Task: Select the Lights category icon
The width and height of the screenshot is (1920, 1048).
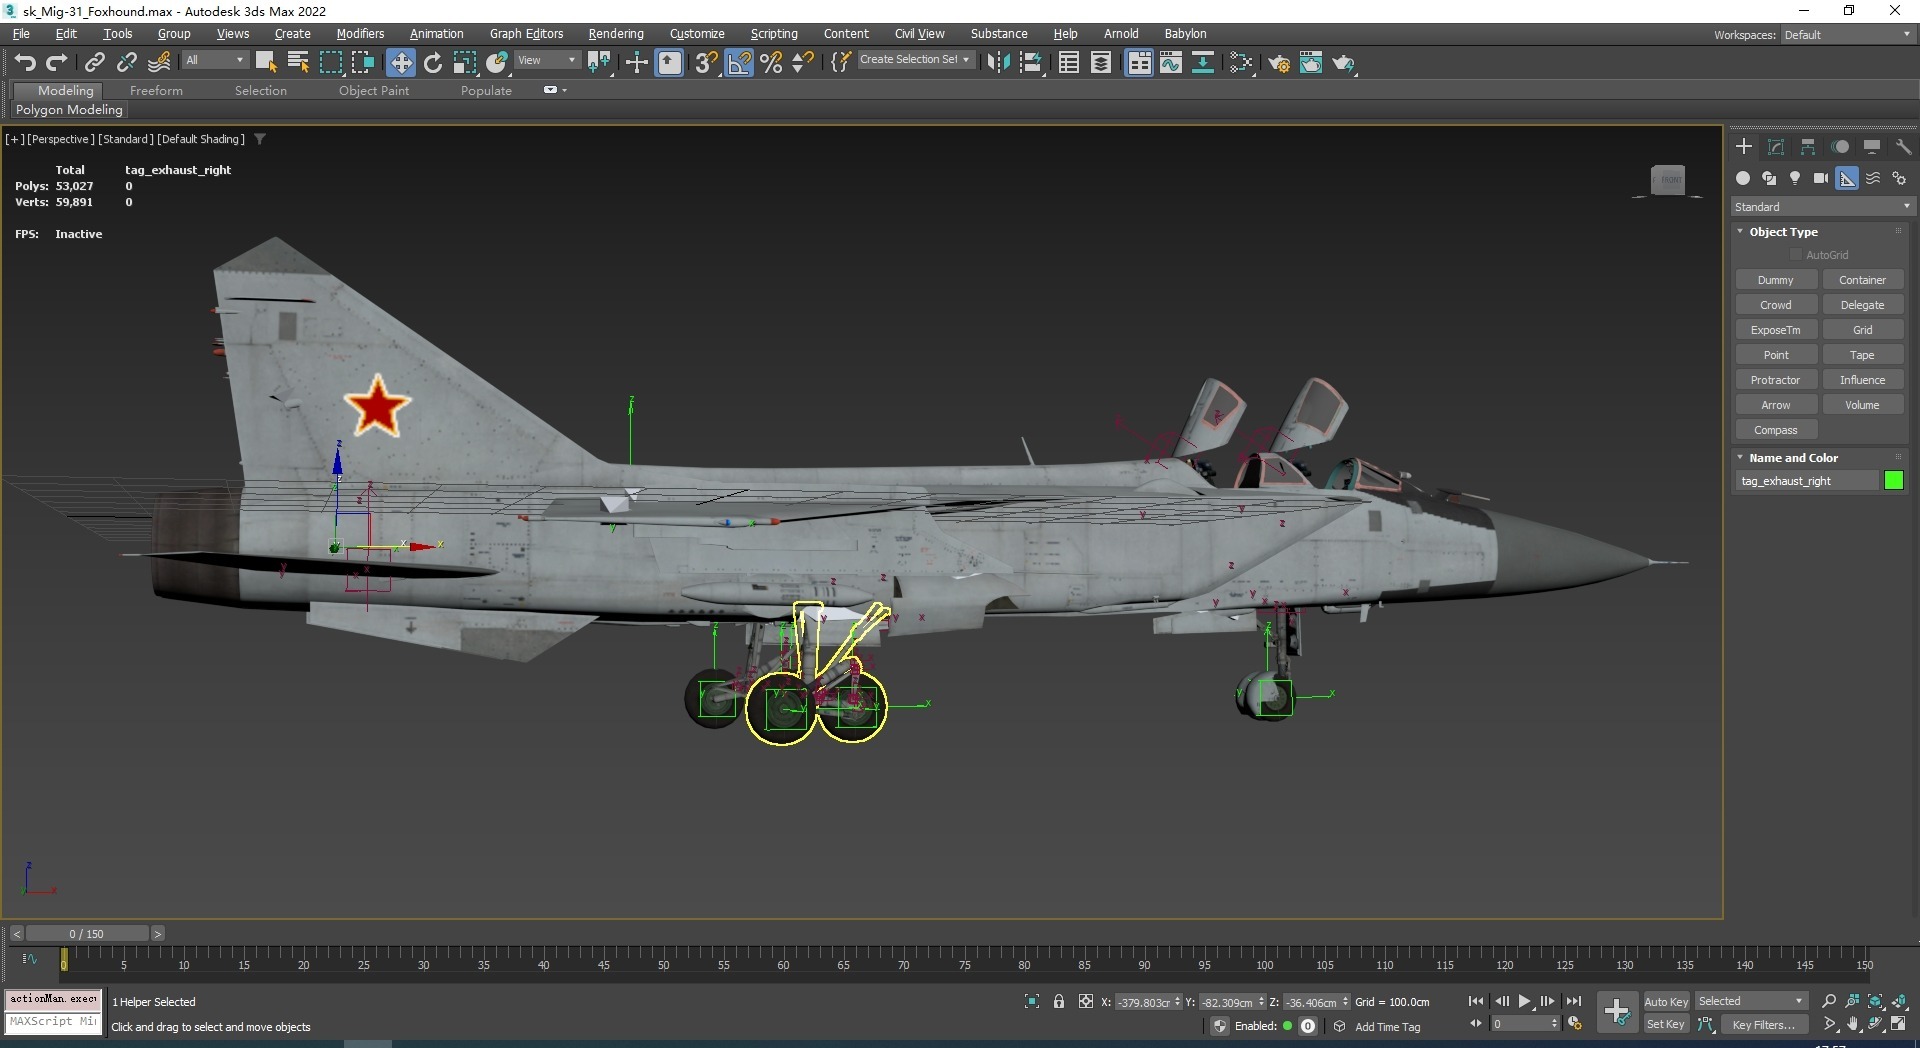Action: point(1795,178)
